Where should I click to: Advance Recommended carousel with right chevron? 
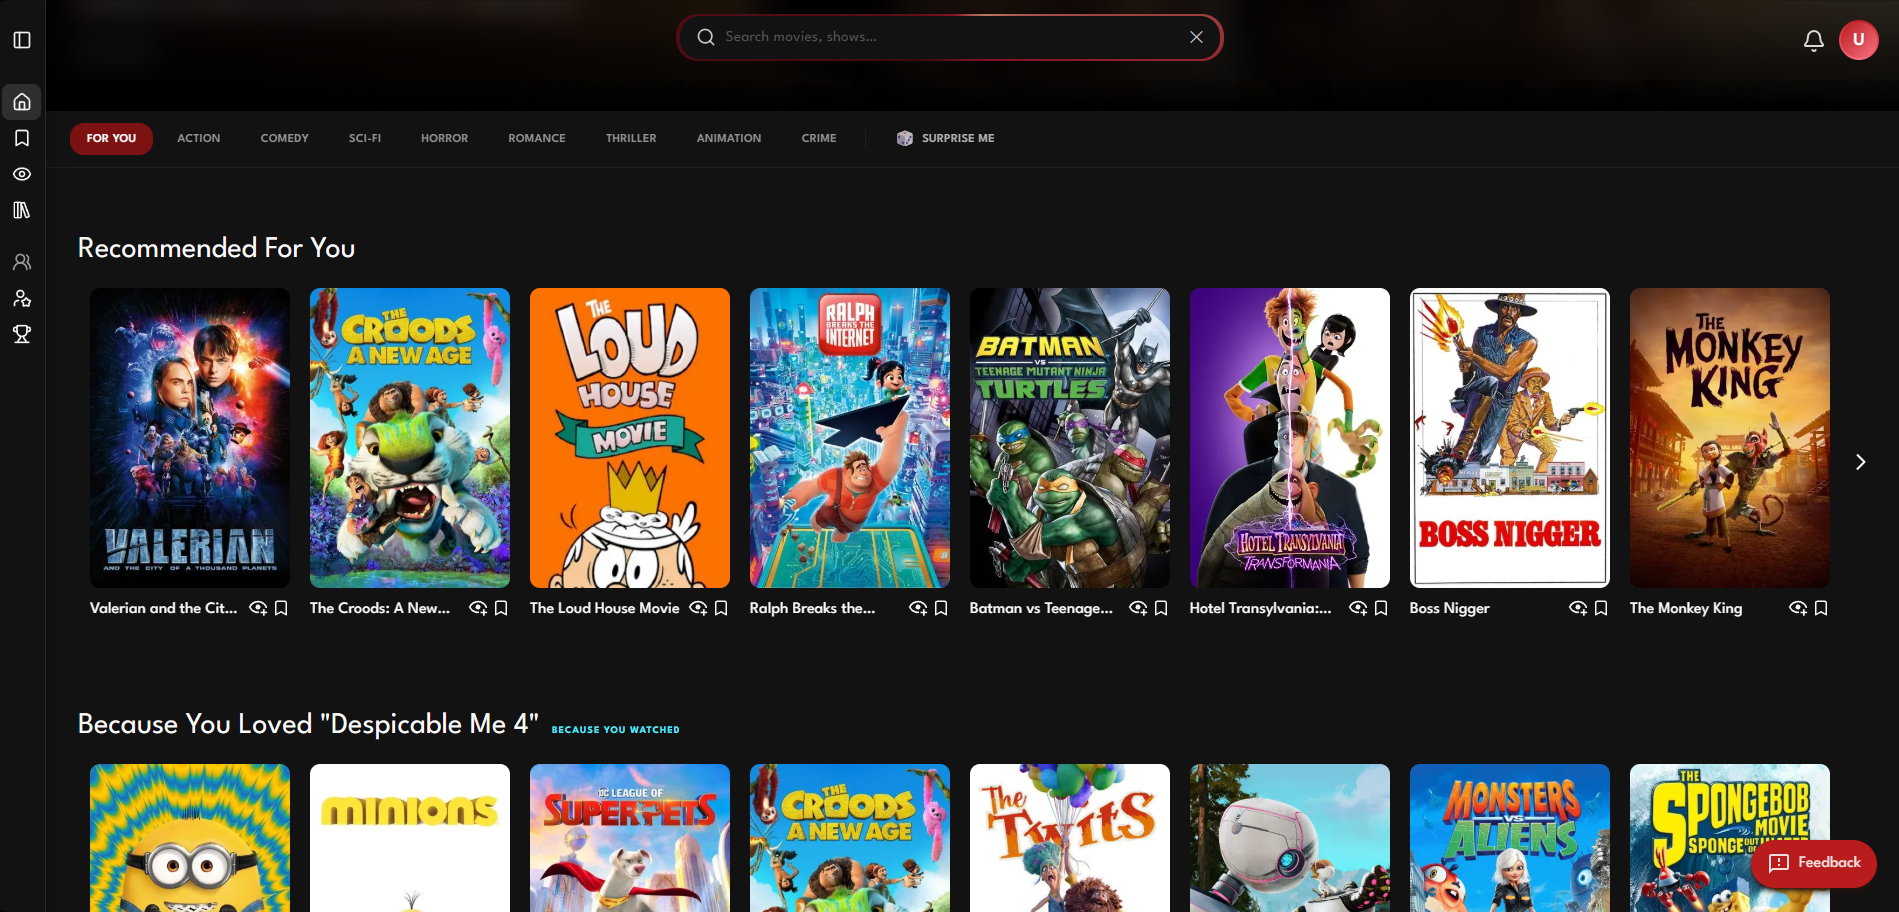tap(1860, 462)
